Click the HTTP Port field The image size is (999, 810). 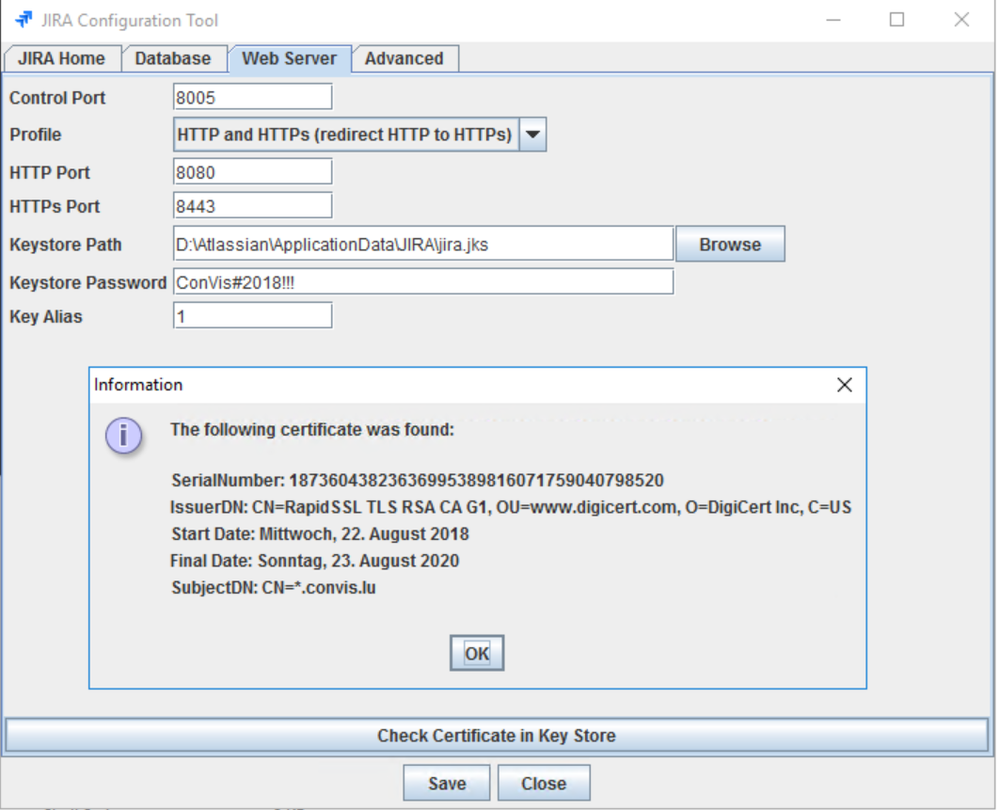252,172
